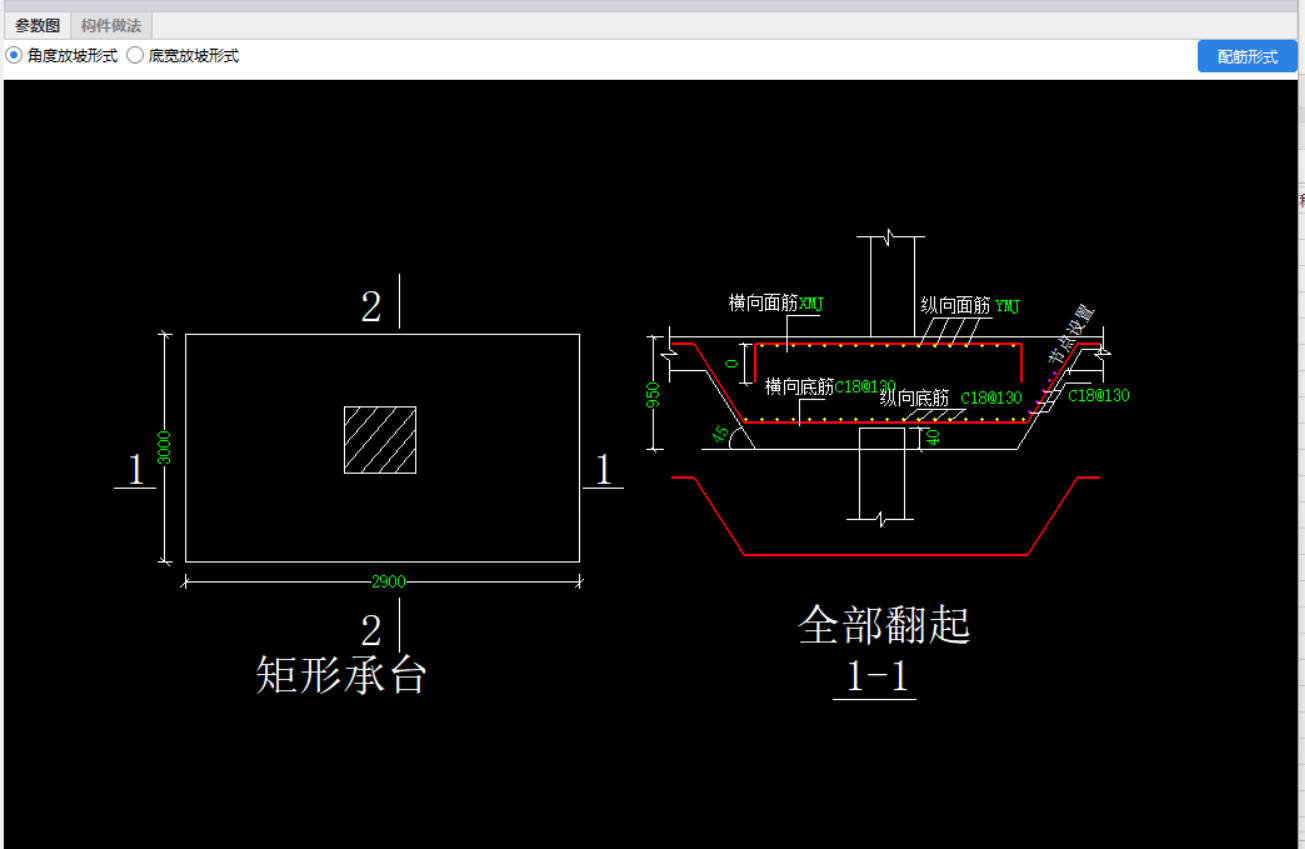Click the 纵向面筋 label

click(955, 305)
